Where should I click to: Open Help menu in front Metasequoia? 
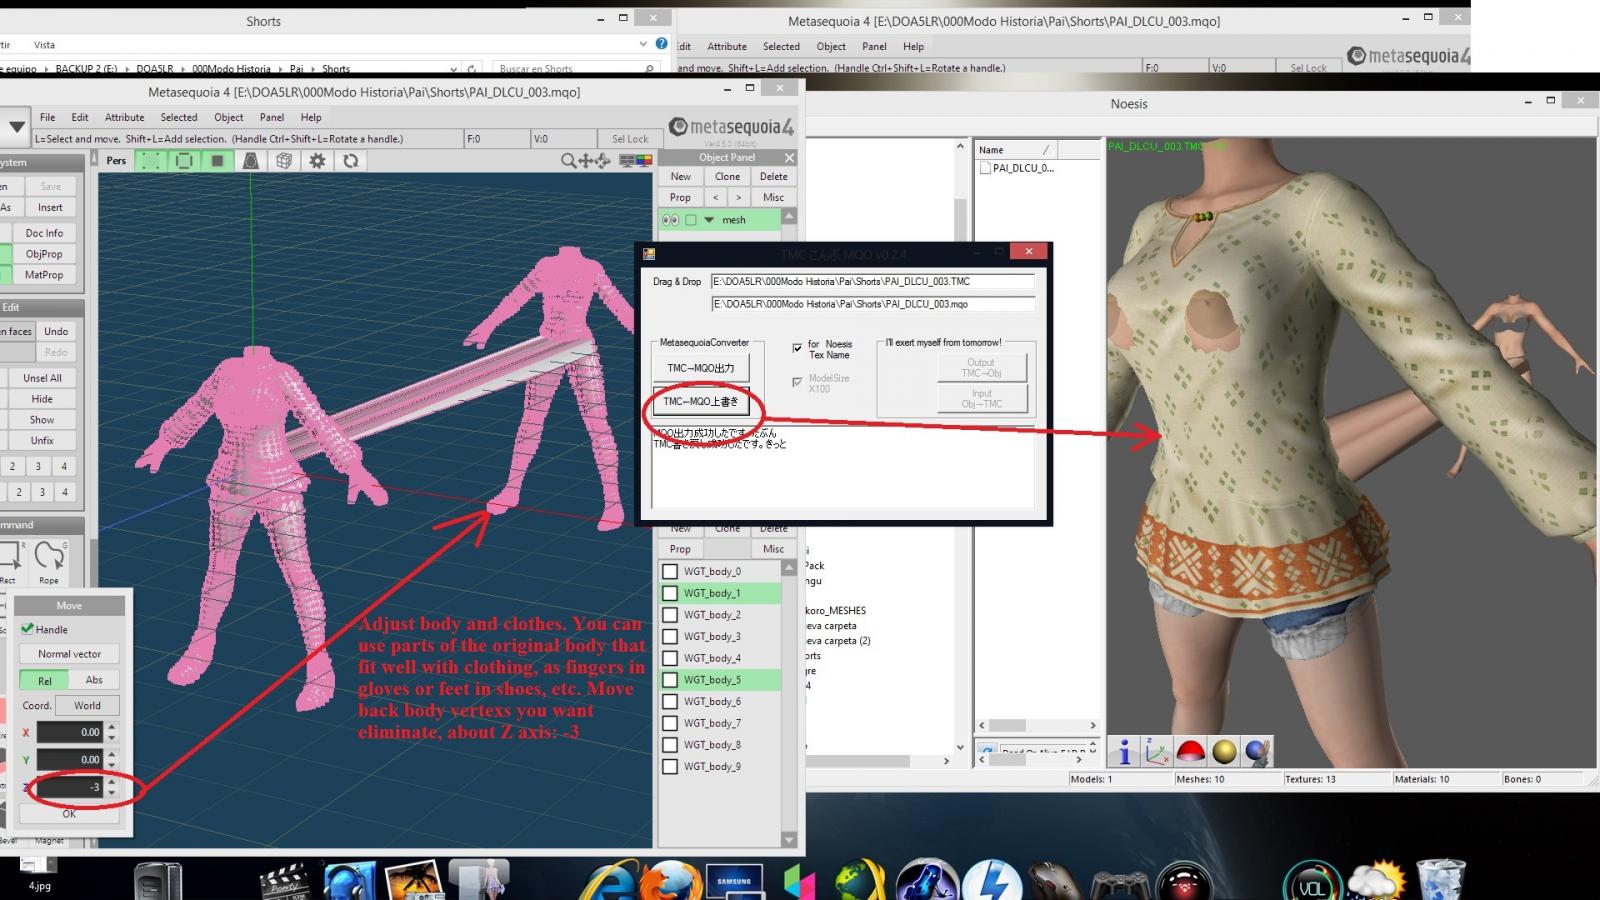(311, 117)
